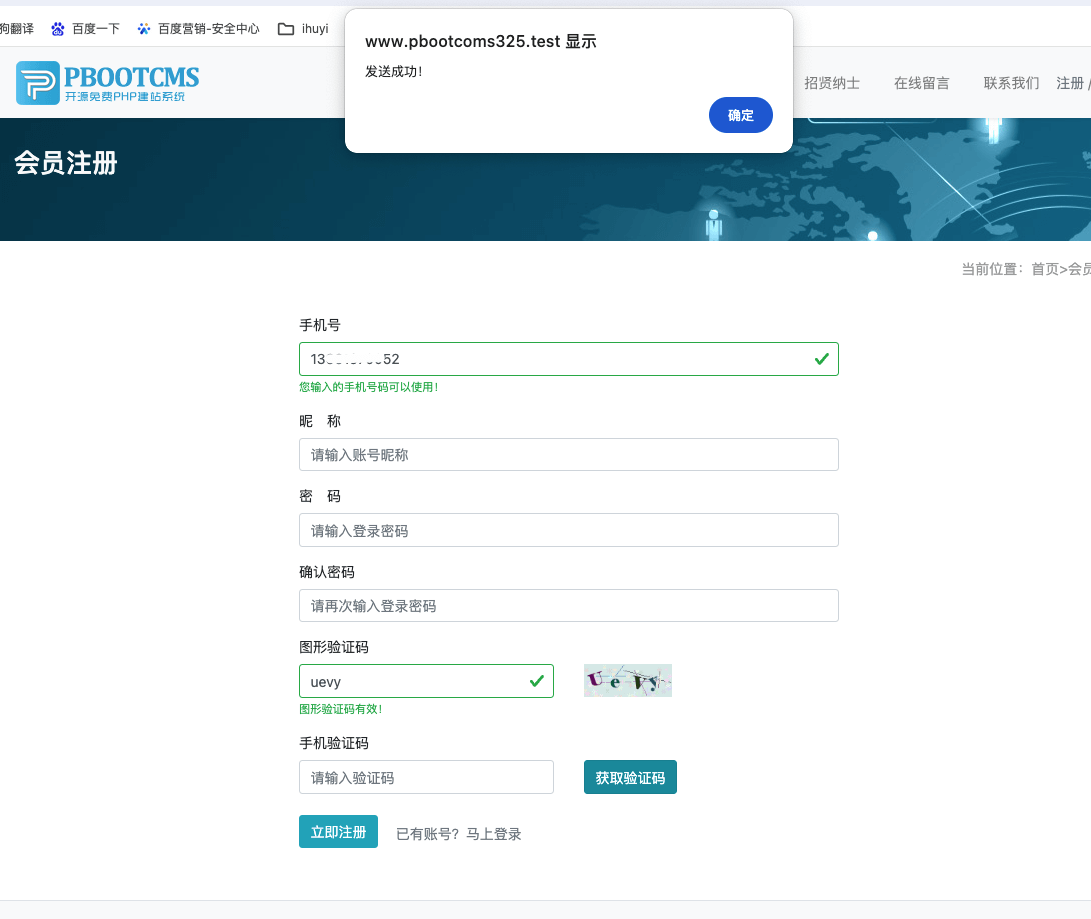Viewport: 1091px width, 919px height.
Task: Focus the 手机号 input field
Action: (x=568, y=359)
